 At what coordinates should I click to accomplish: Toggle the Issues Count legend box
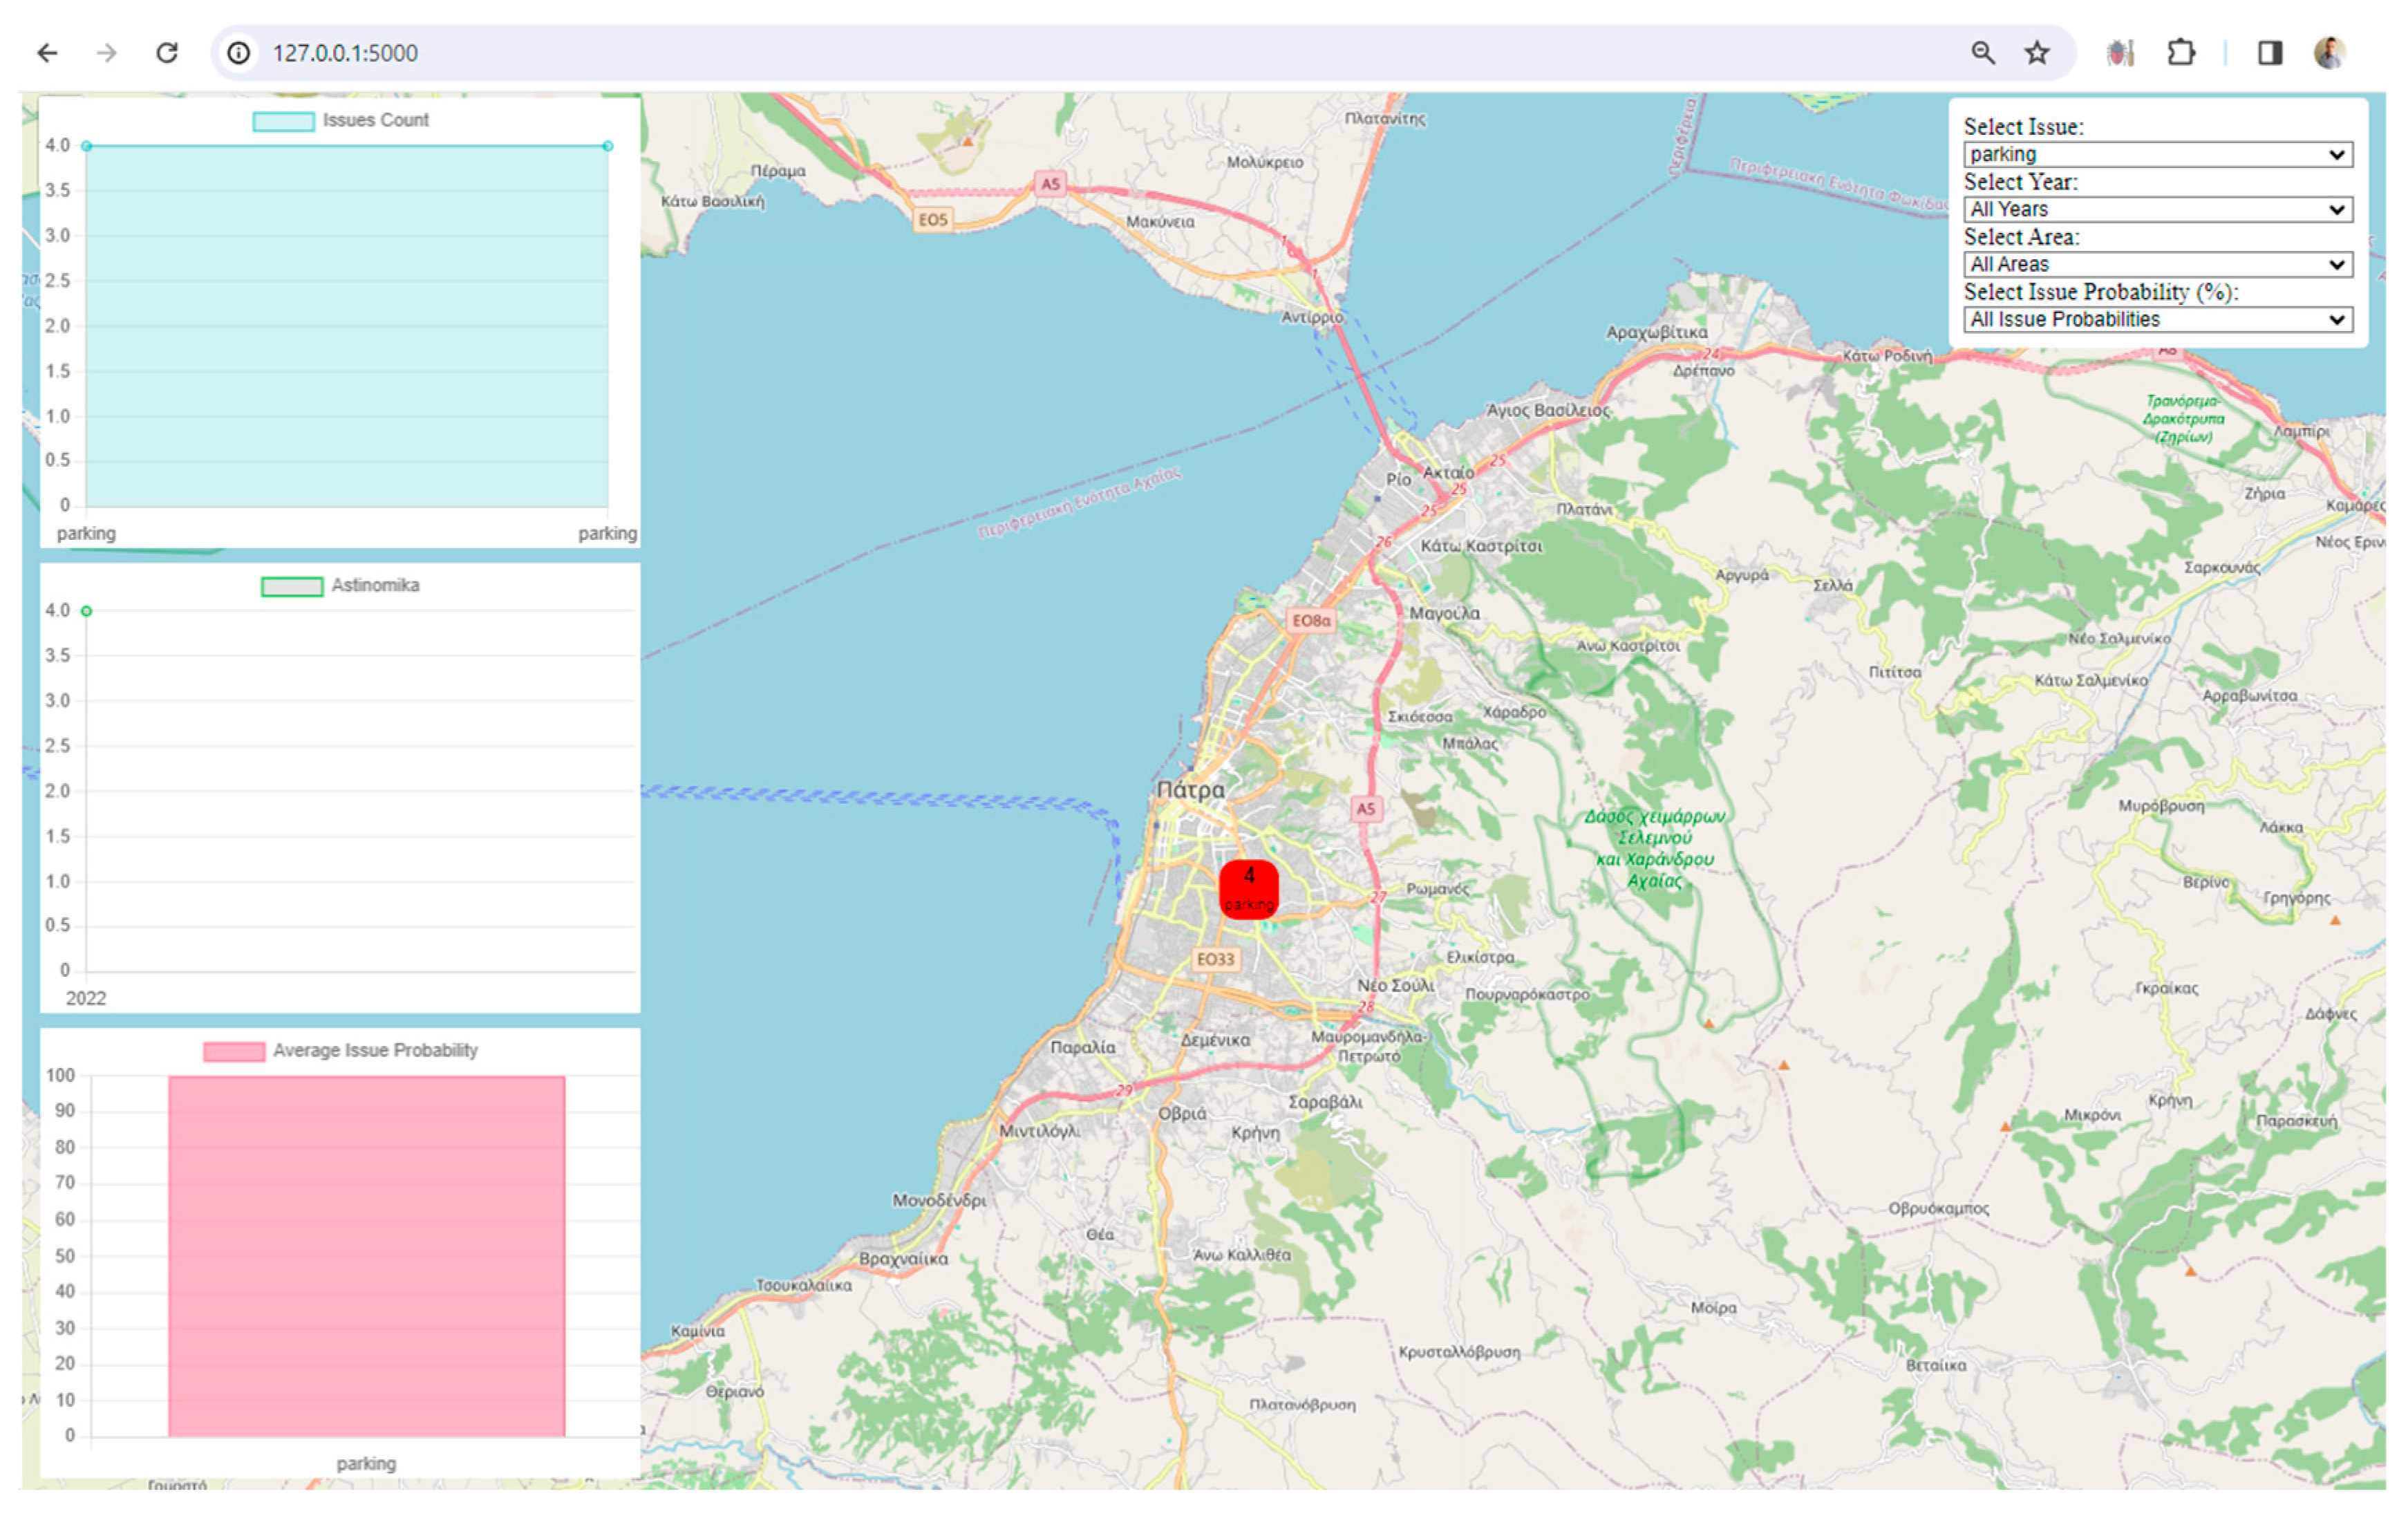(284, 121)
